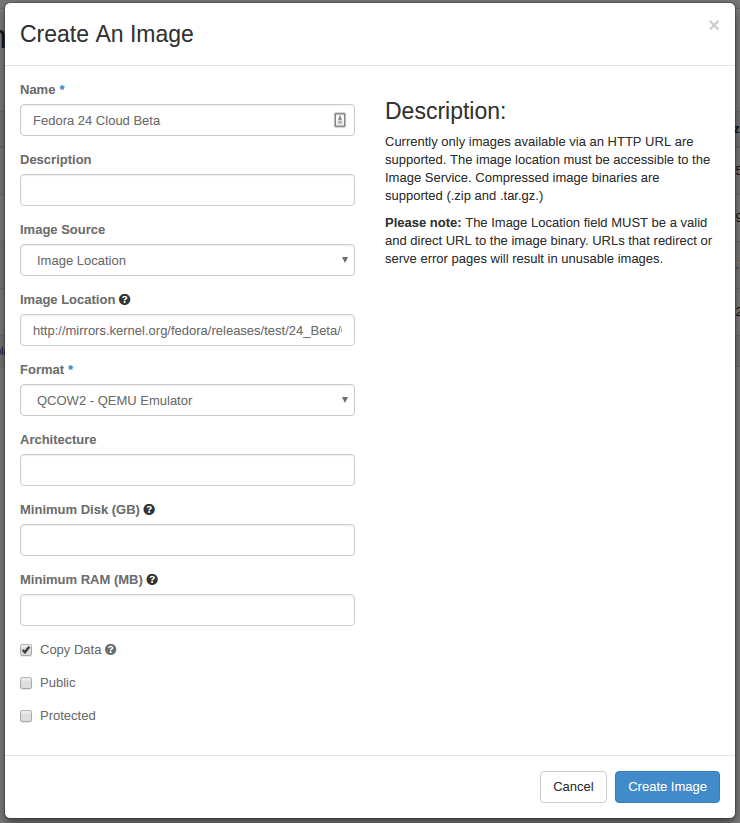The width and height of the screenshot is (740, 823).
Task: Click the Image Location help icon
Action: coord(125,299)
